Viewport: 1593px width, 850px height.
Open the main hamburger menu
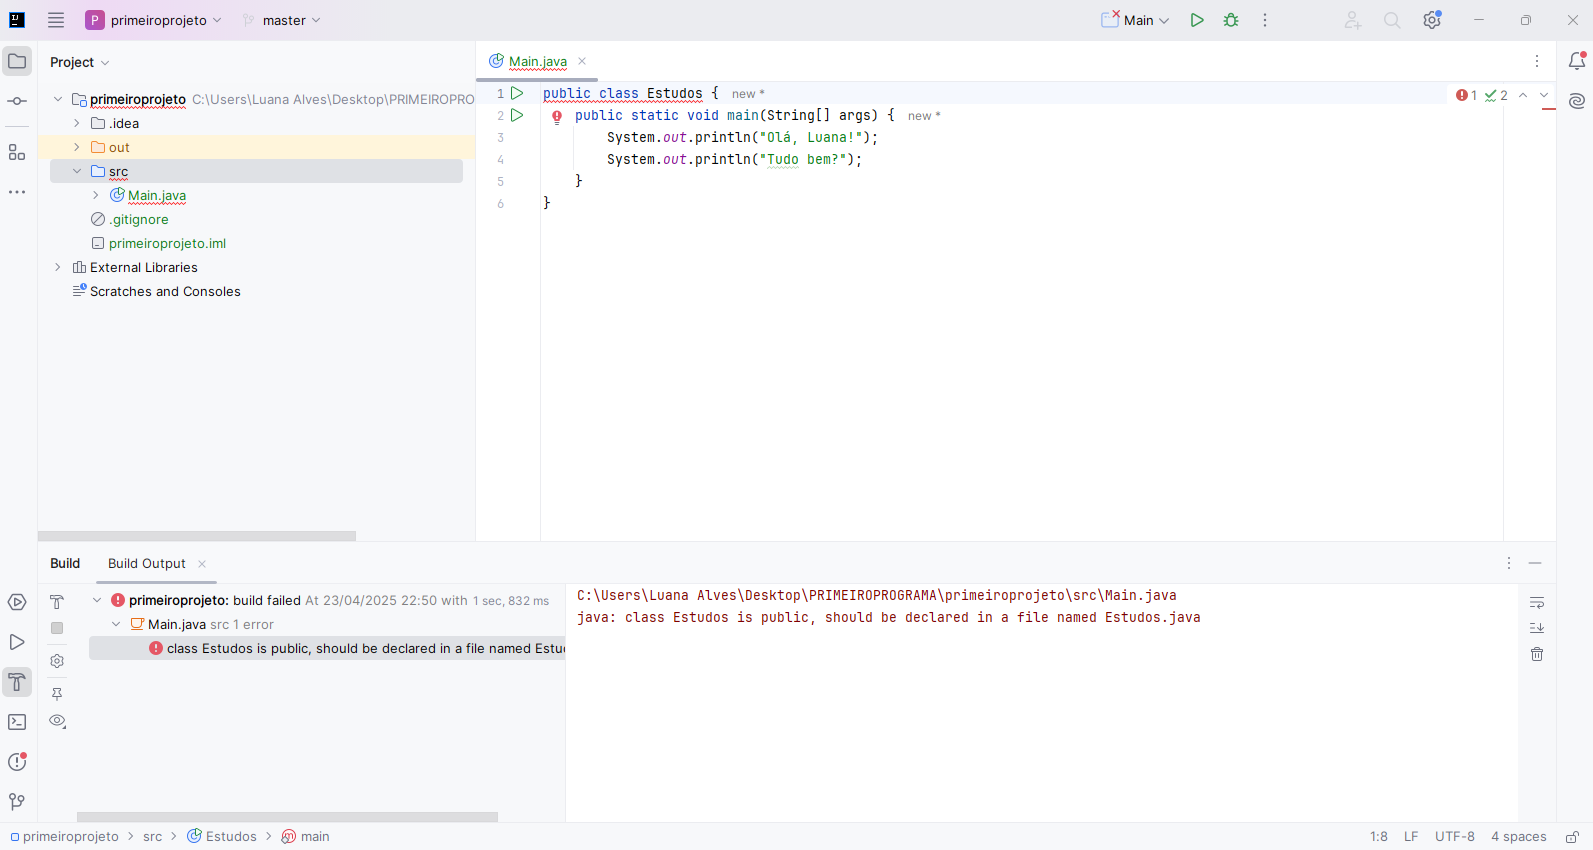pos(56,20)
